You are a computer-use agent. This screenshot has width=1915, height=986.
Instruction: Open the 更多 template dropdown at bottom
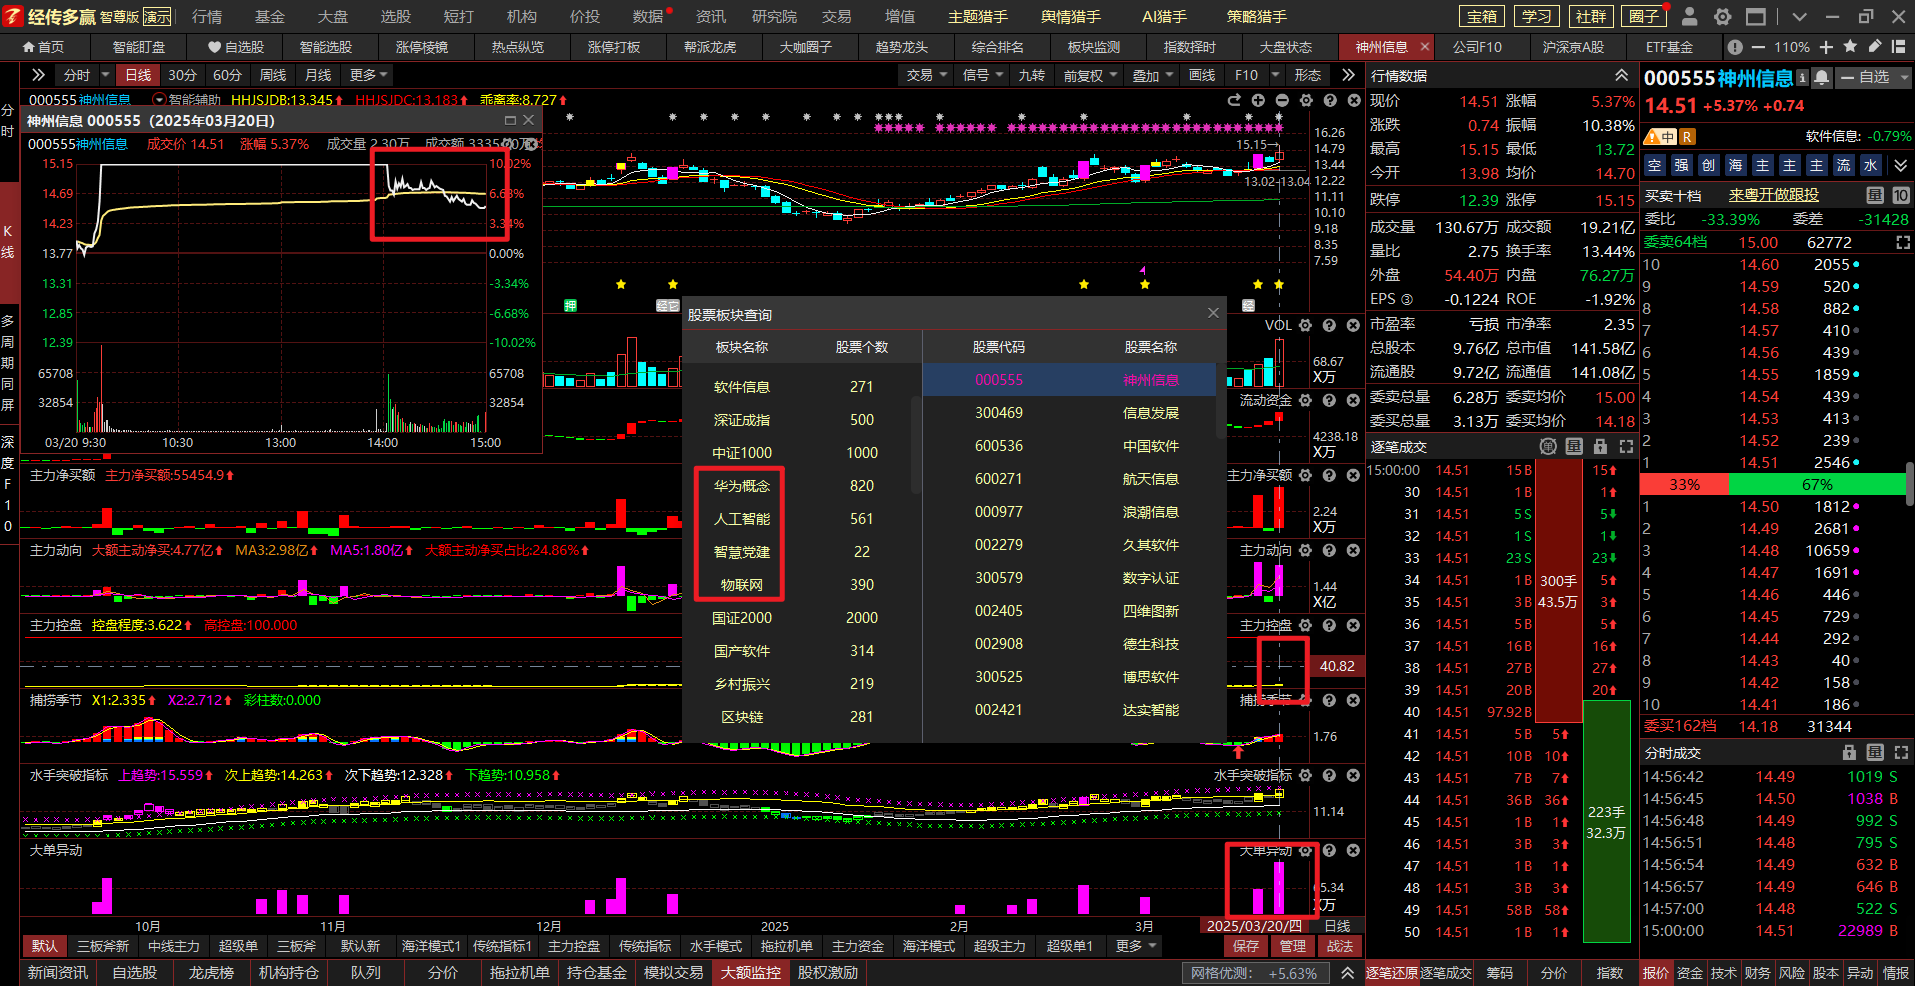(x=1135, y=946)
